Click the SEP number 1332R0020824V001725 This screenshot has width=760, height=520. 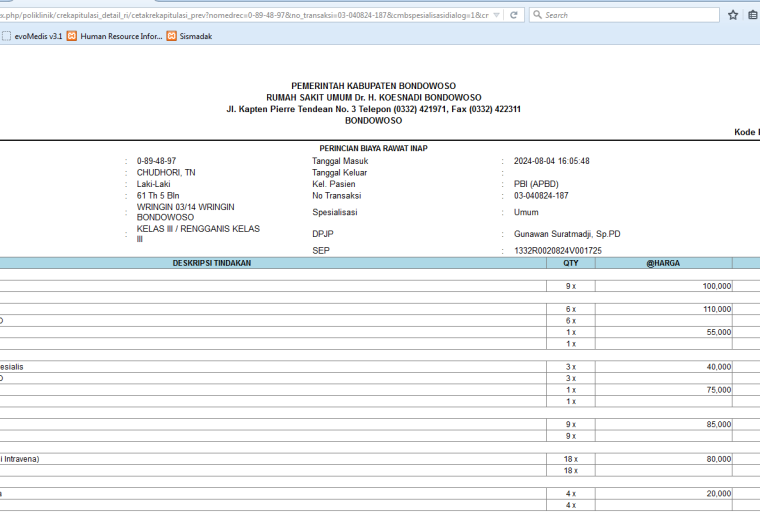[x=558, y=251]
